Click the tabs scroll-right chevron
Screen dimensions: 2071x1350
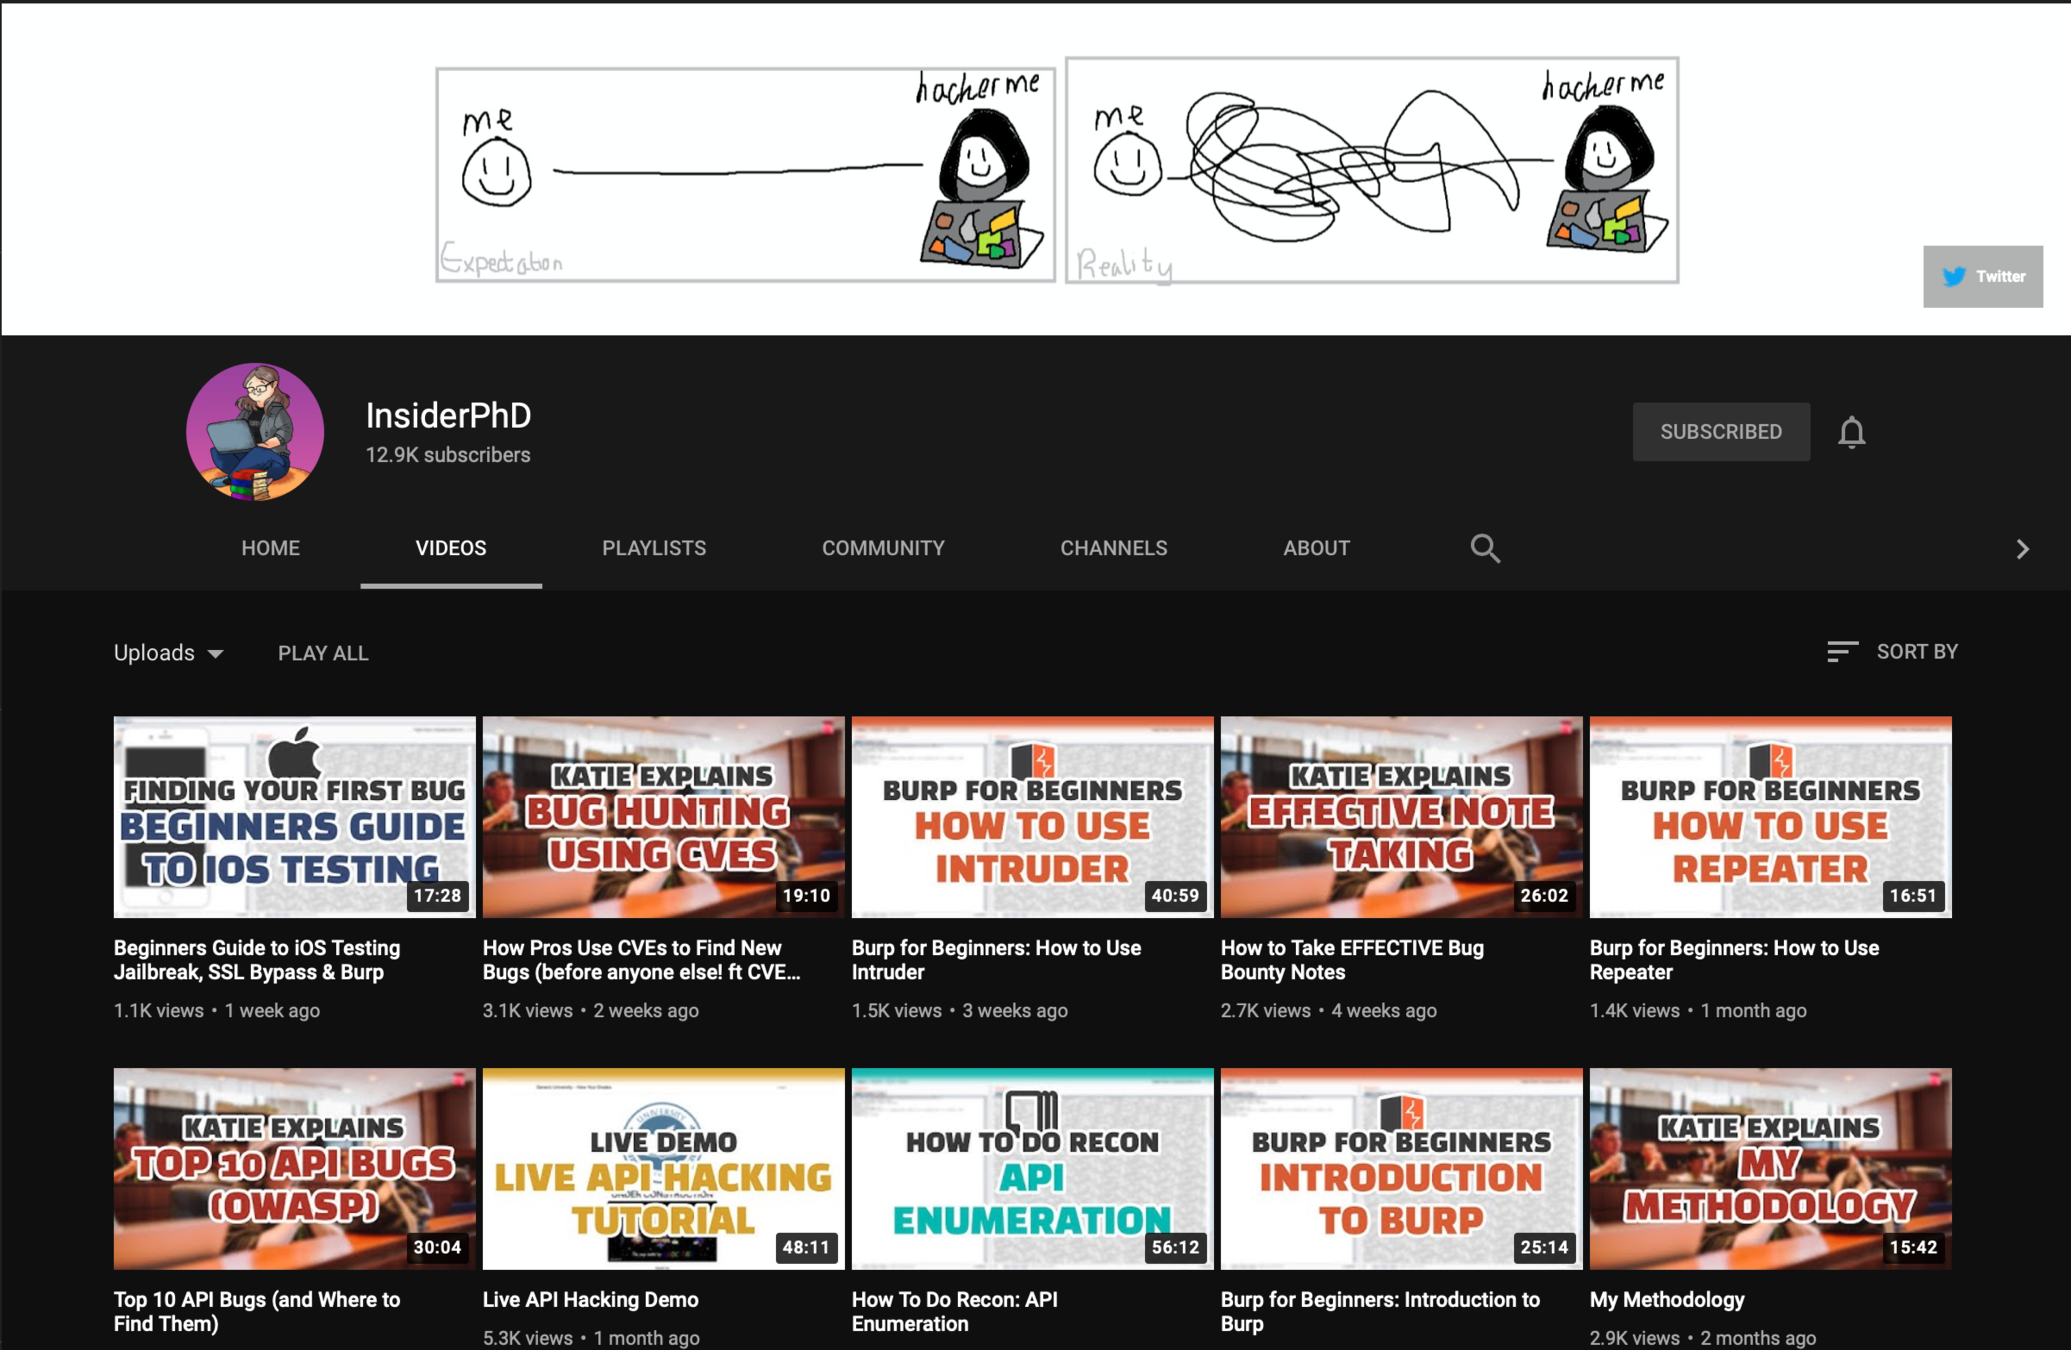tap(2022, 549)
